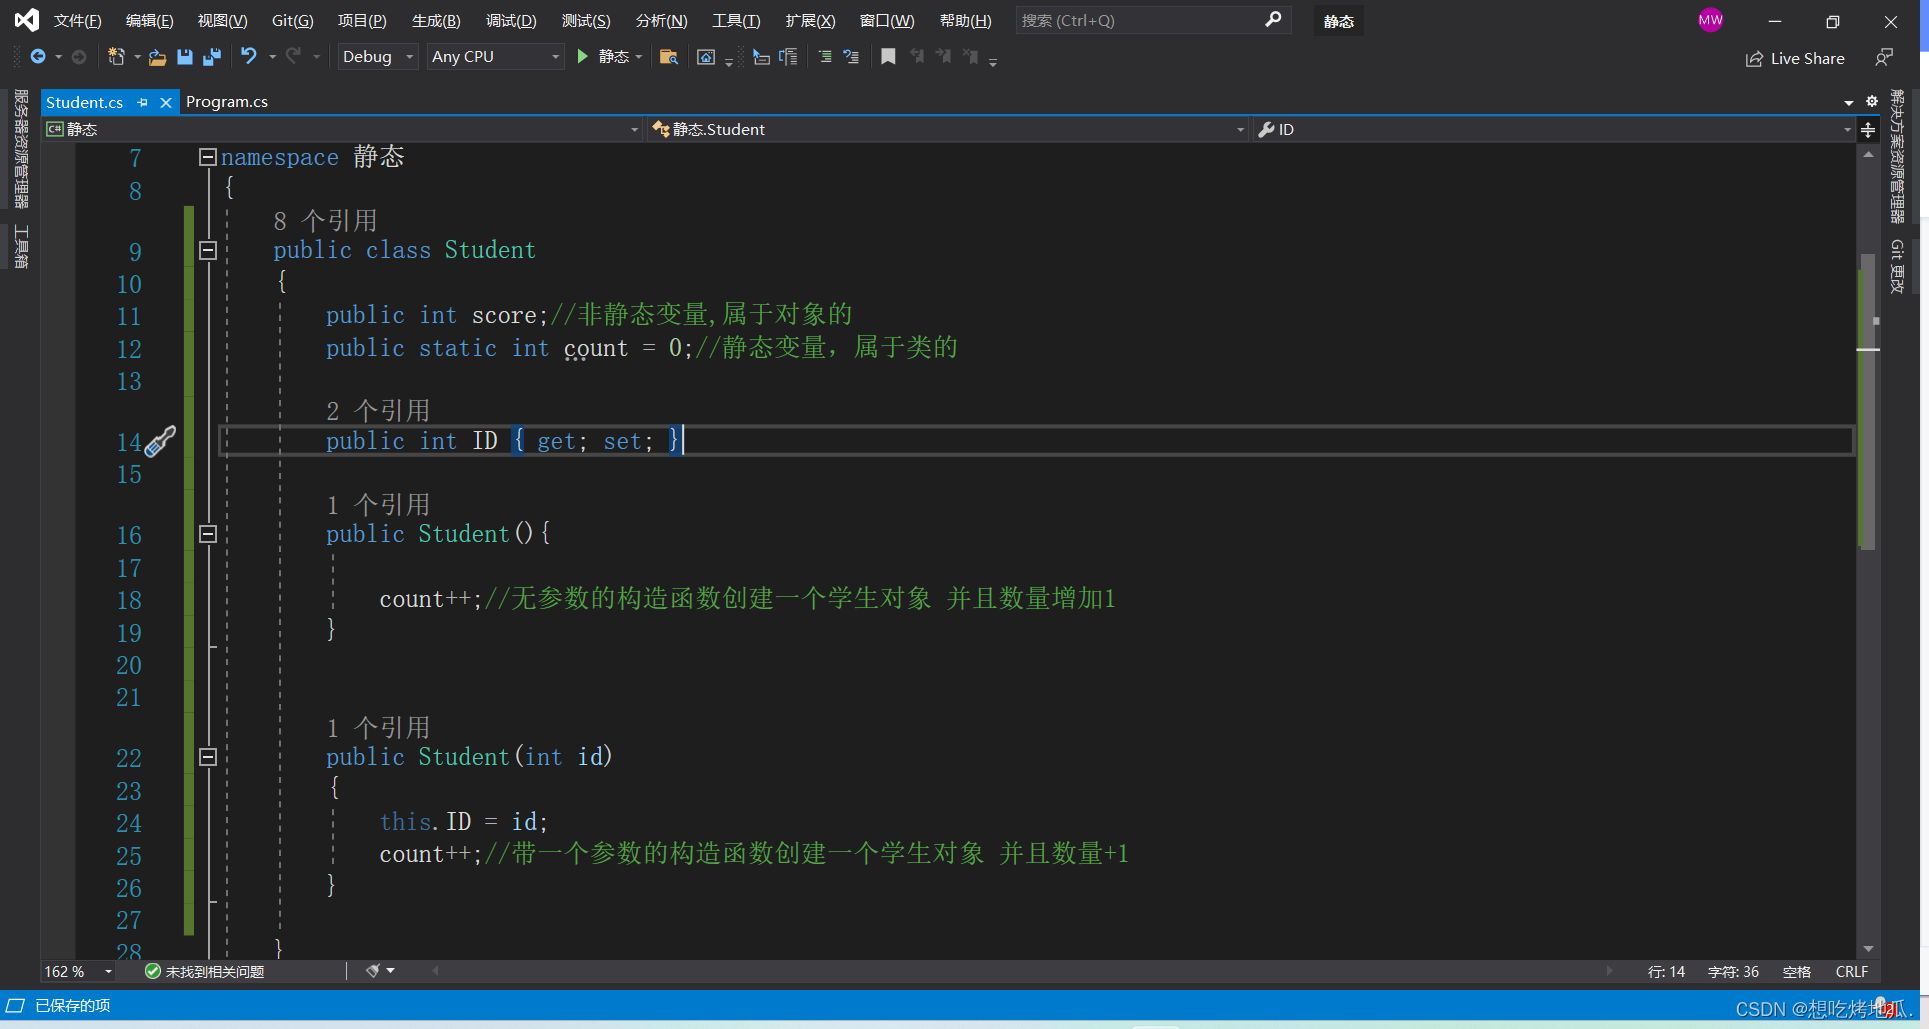Click the bookmark toggle icon in toolbar
Viewport: 1929px width, 1029px height.
tap(888, 57)
